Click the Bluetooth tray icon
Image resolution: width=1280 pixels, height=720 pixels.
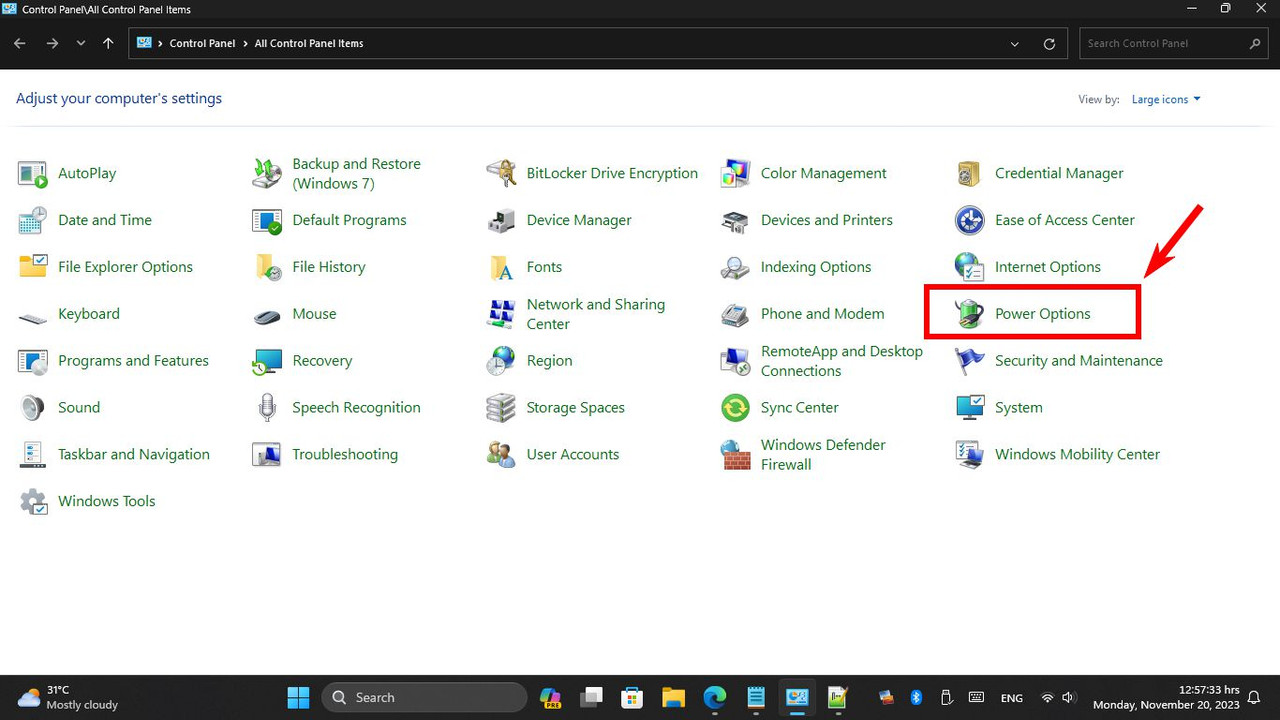[x=916, y=697]
